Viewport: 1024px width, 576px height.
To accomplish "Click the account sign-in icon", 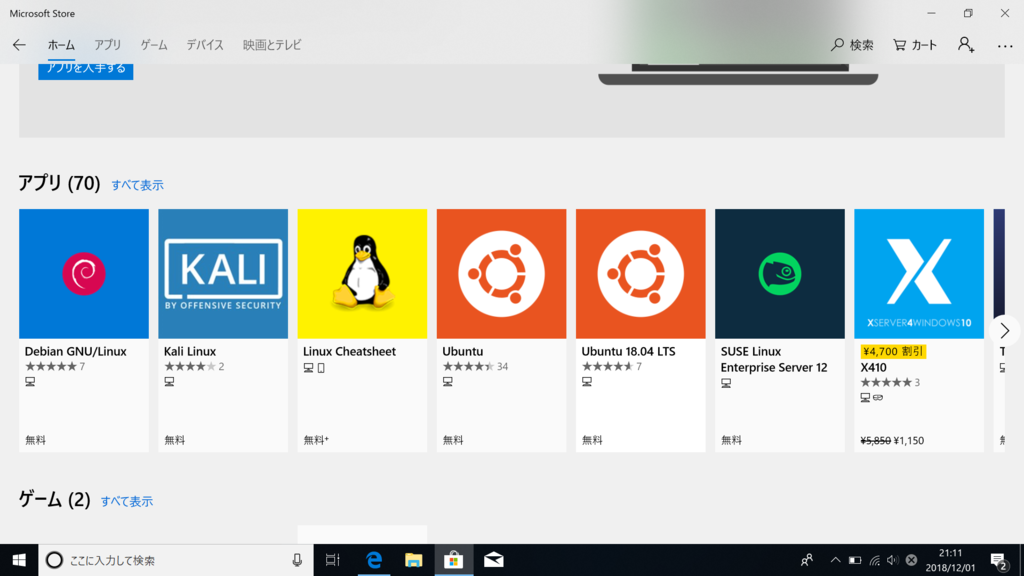I will [966, 44].
